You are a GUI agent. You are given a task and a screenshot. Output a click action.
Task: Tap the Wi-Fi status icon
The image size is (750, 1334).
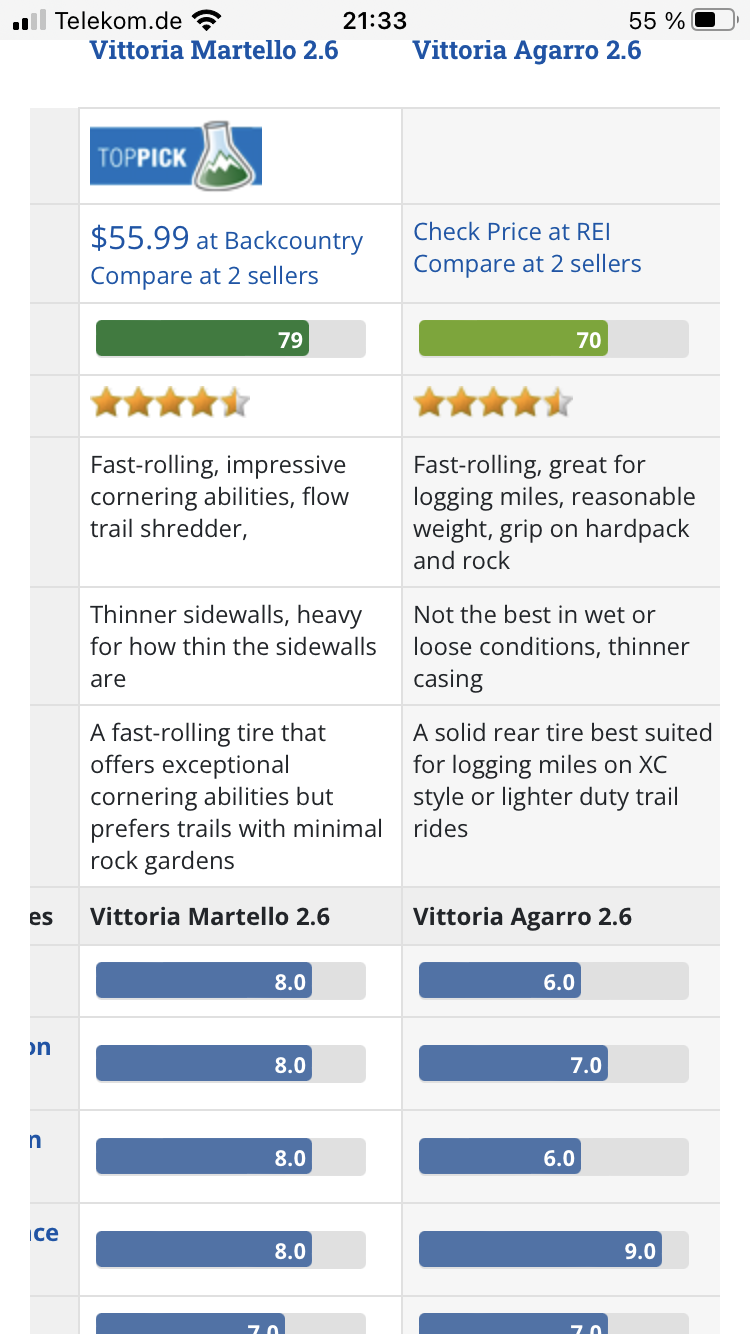(x=207, y=20)
